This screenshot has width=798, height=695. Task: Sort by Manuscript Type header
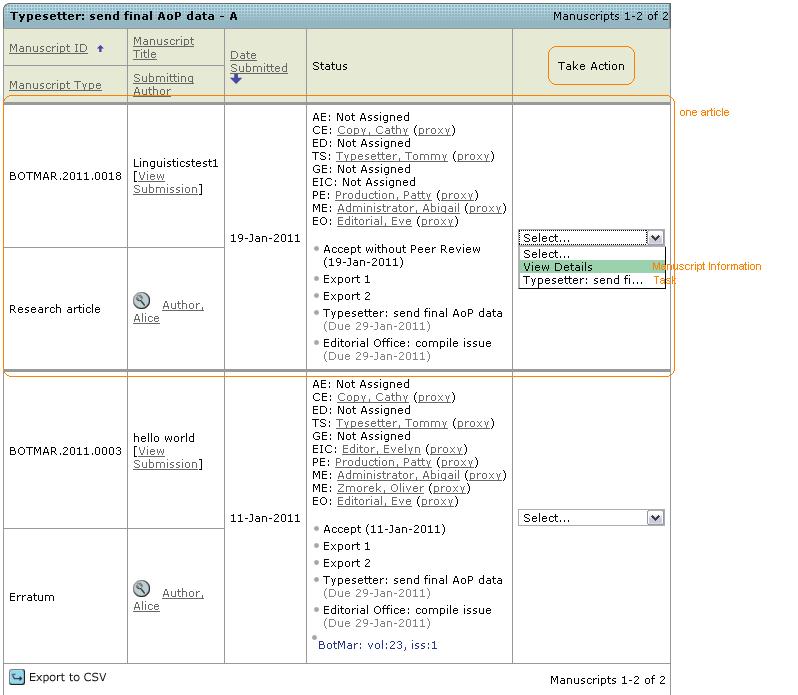(x=55, y=85)
